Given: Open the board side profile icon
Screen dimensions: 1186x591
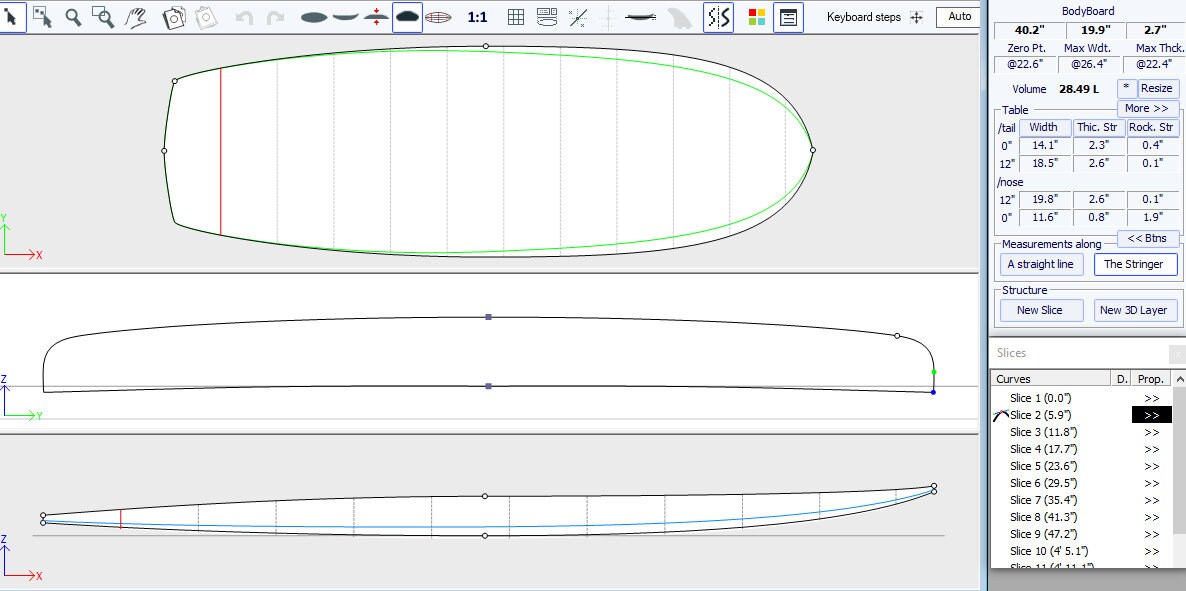Looking at the screenshot, I should pyautogui.click(x=641, y=17).
